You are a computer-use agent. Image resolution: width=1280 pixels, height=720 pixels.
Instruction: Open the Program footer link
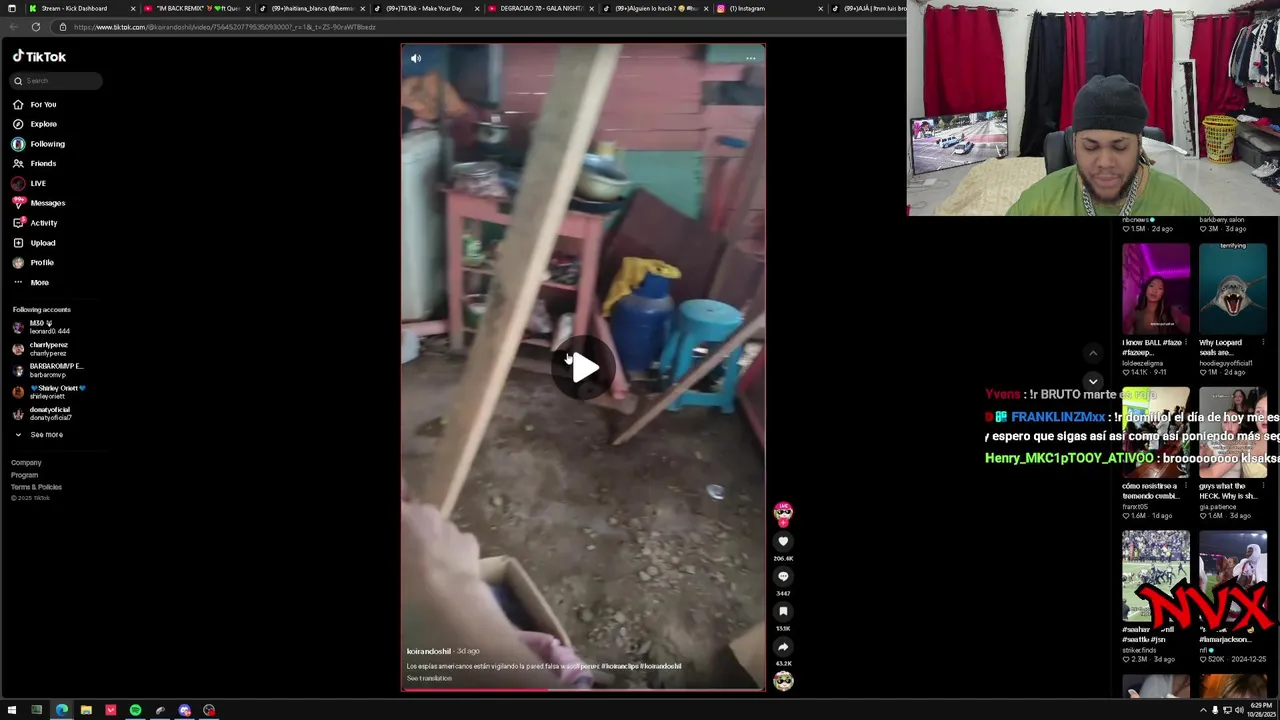click(x=24, y=475)
